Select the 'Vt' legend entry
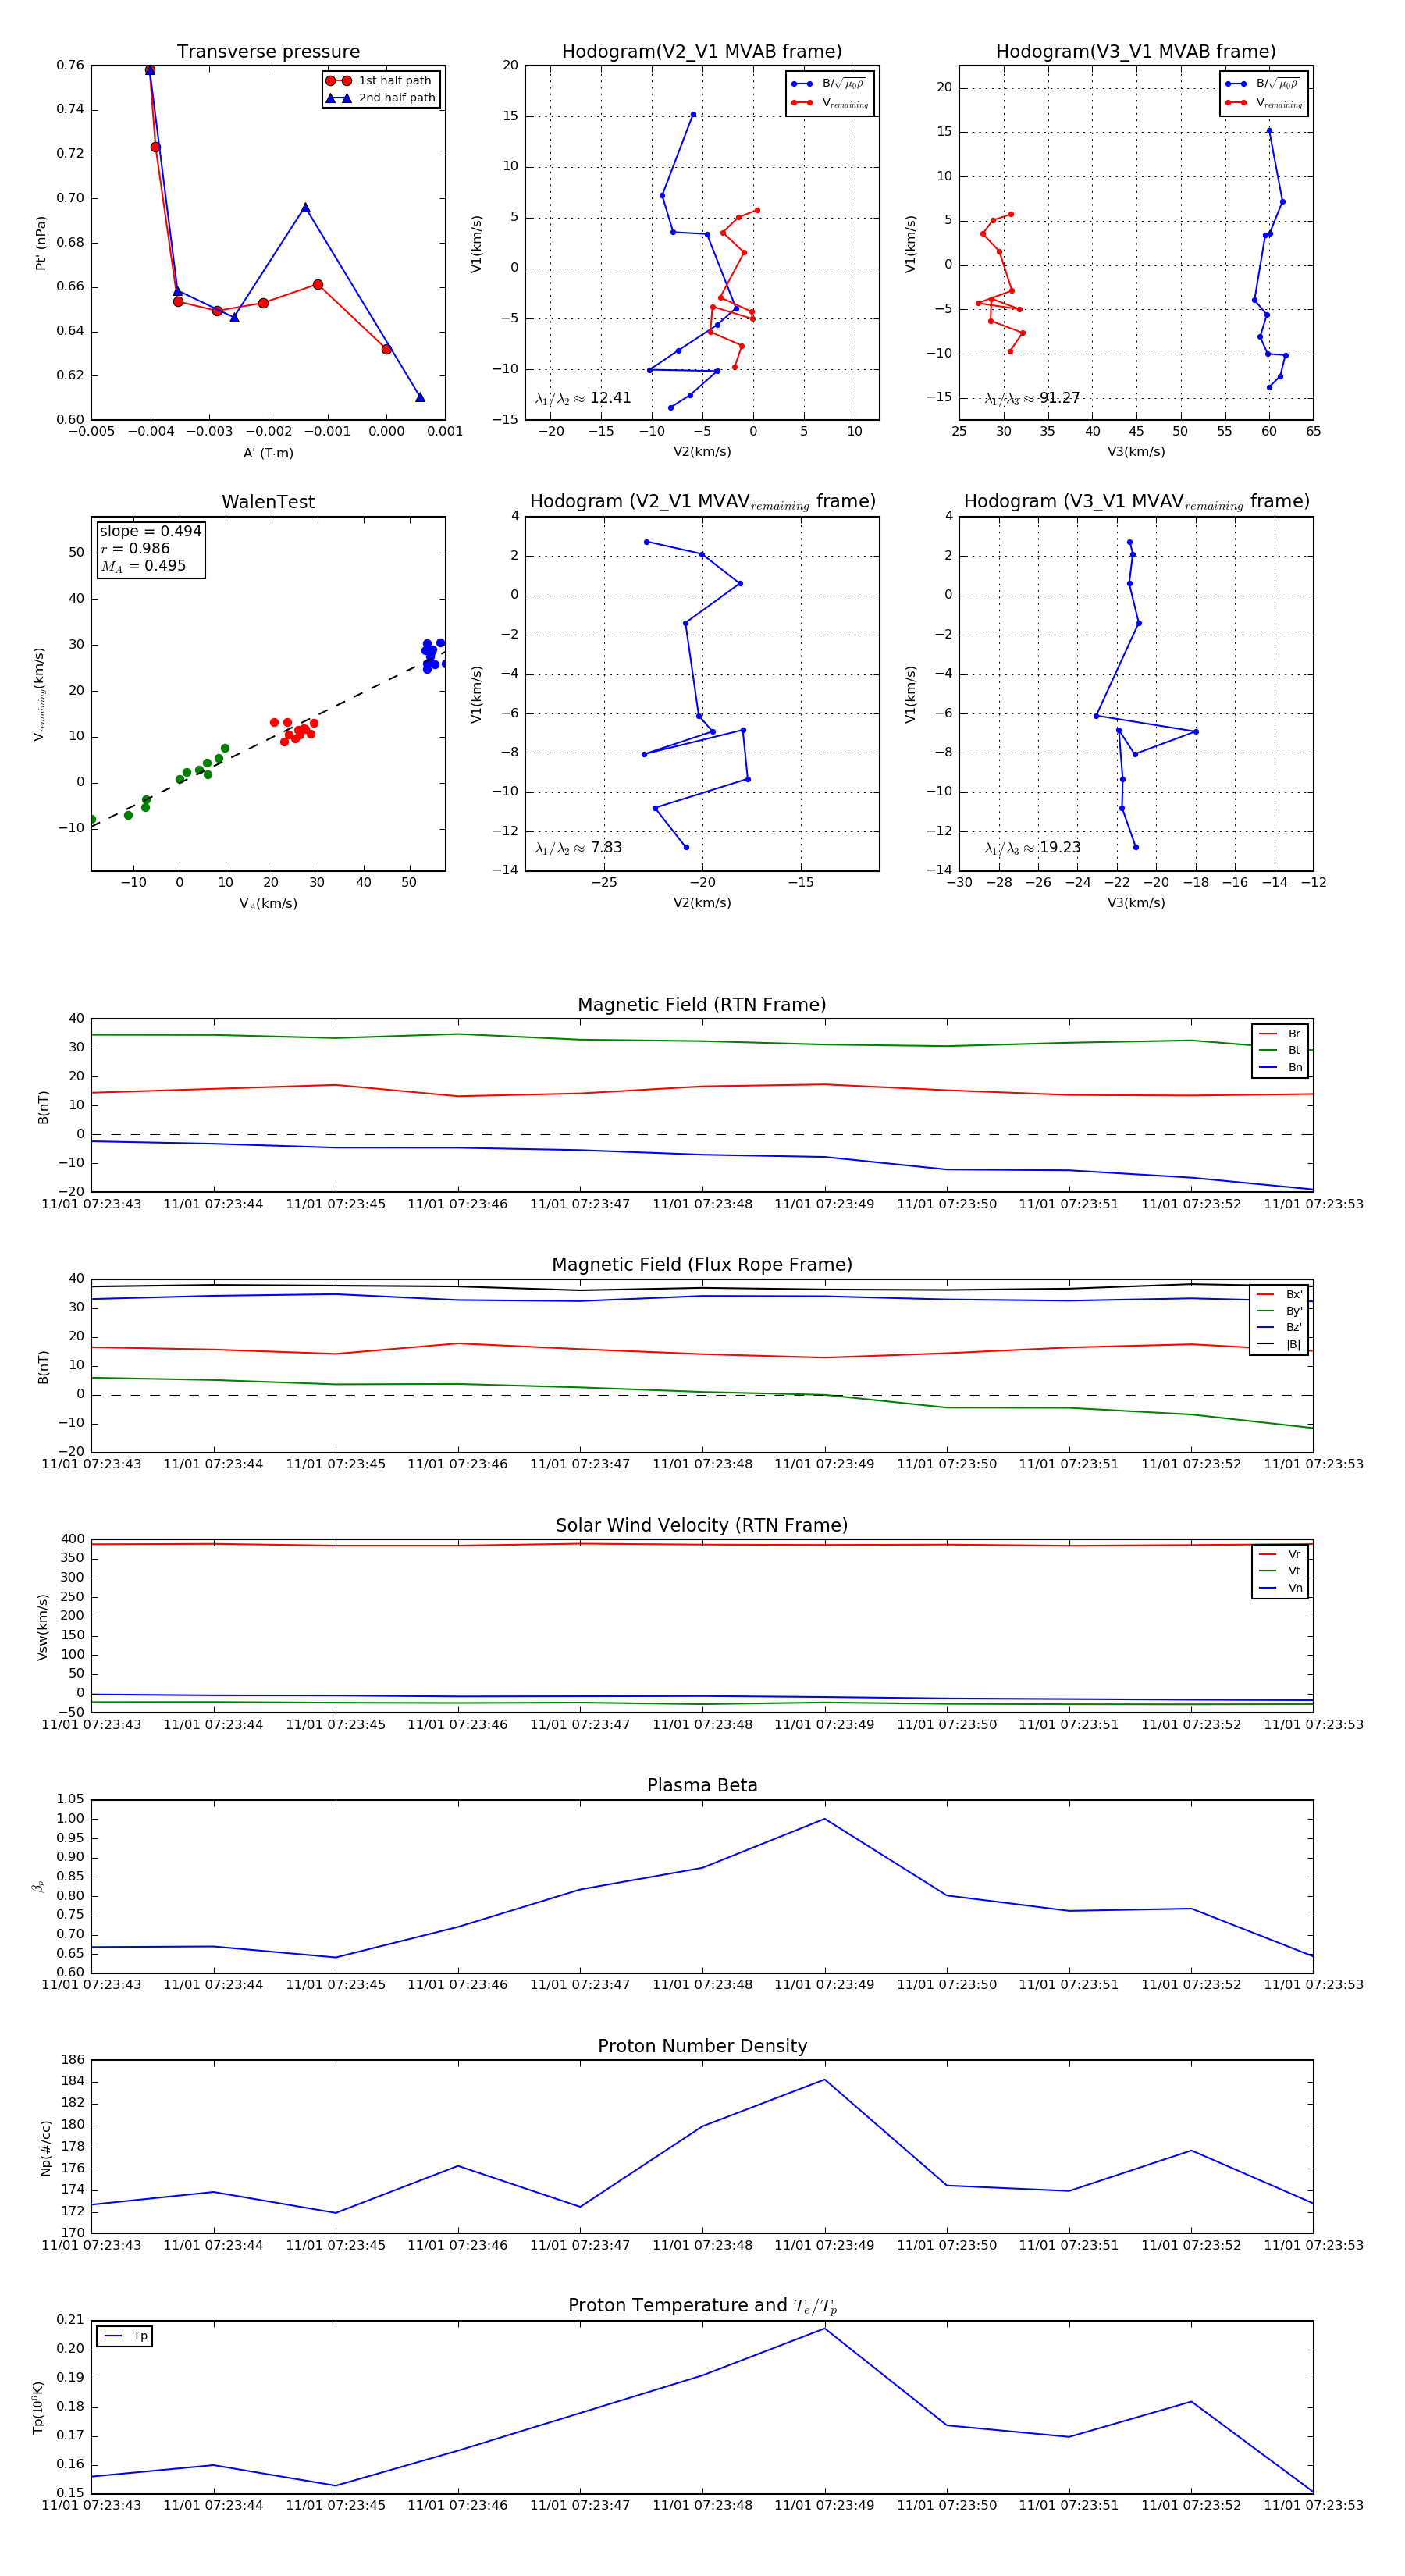 pyautogui.click(x=1280, y=1571)
